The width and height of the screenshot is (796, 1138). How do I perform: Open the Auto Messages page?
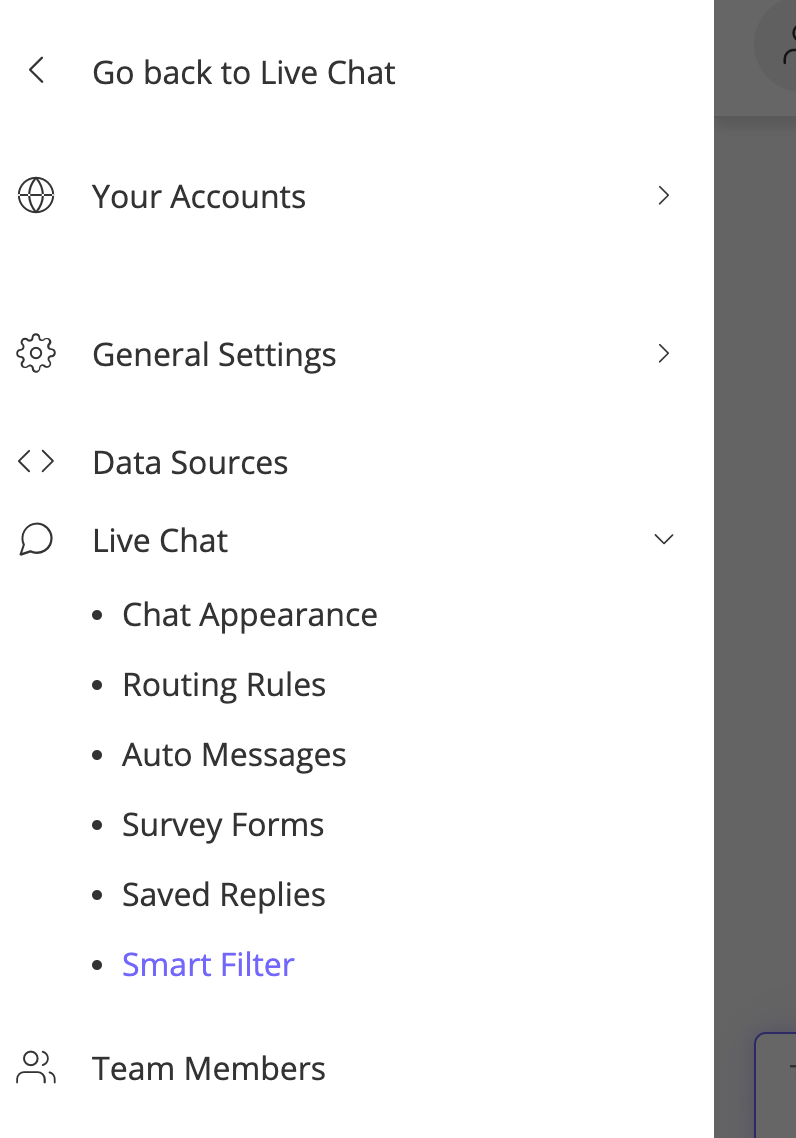[x=234, y=754]
